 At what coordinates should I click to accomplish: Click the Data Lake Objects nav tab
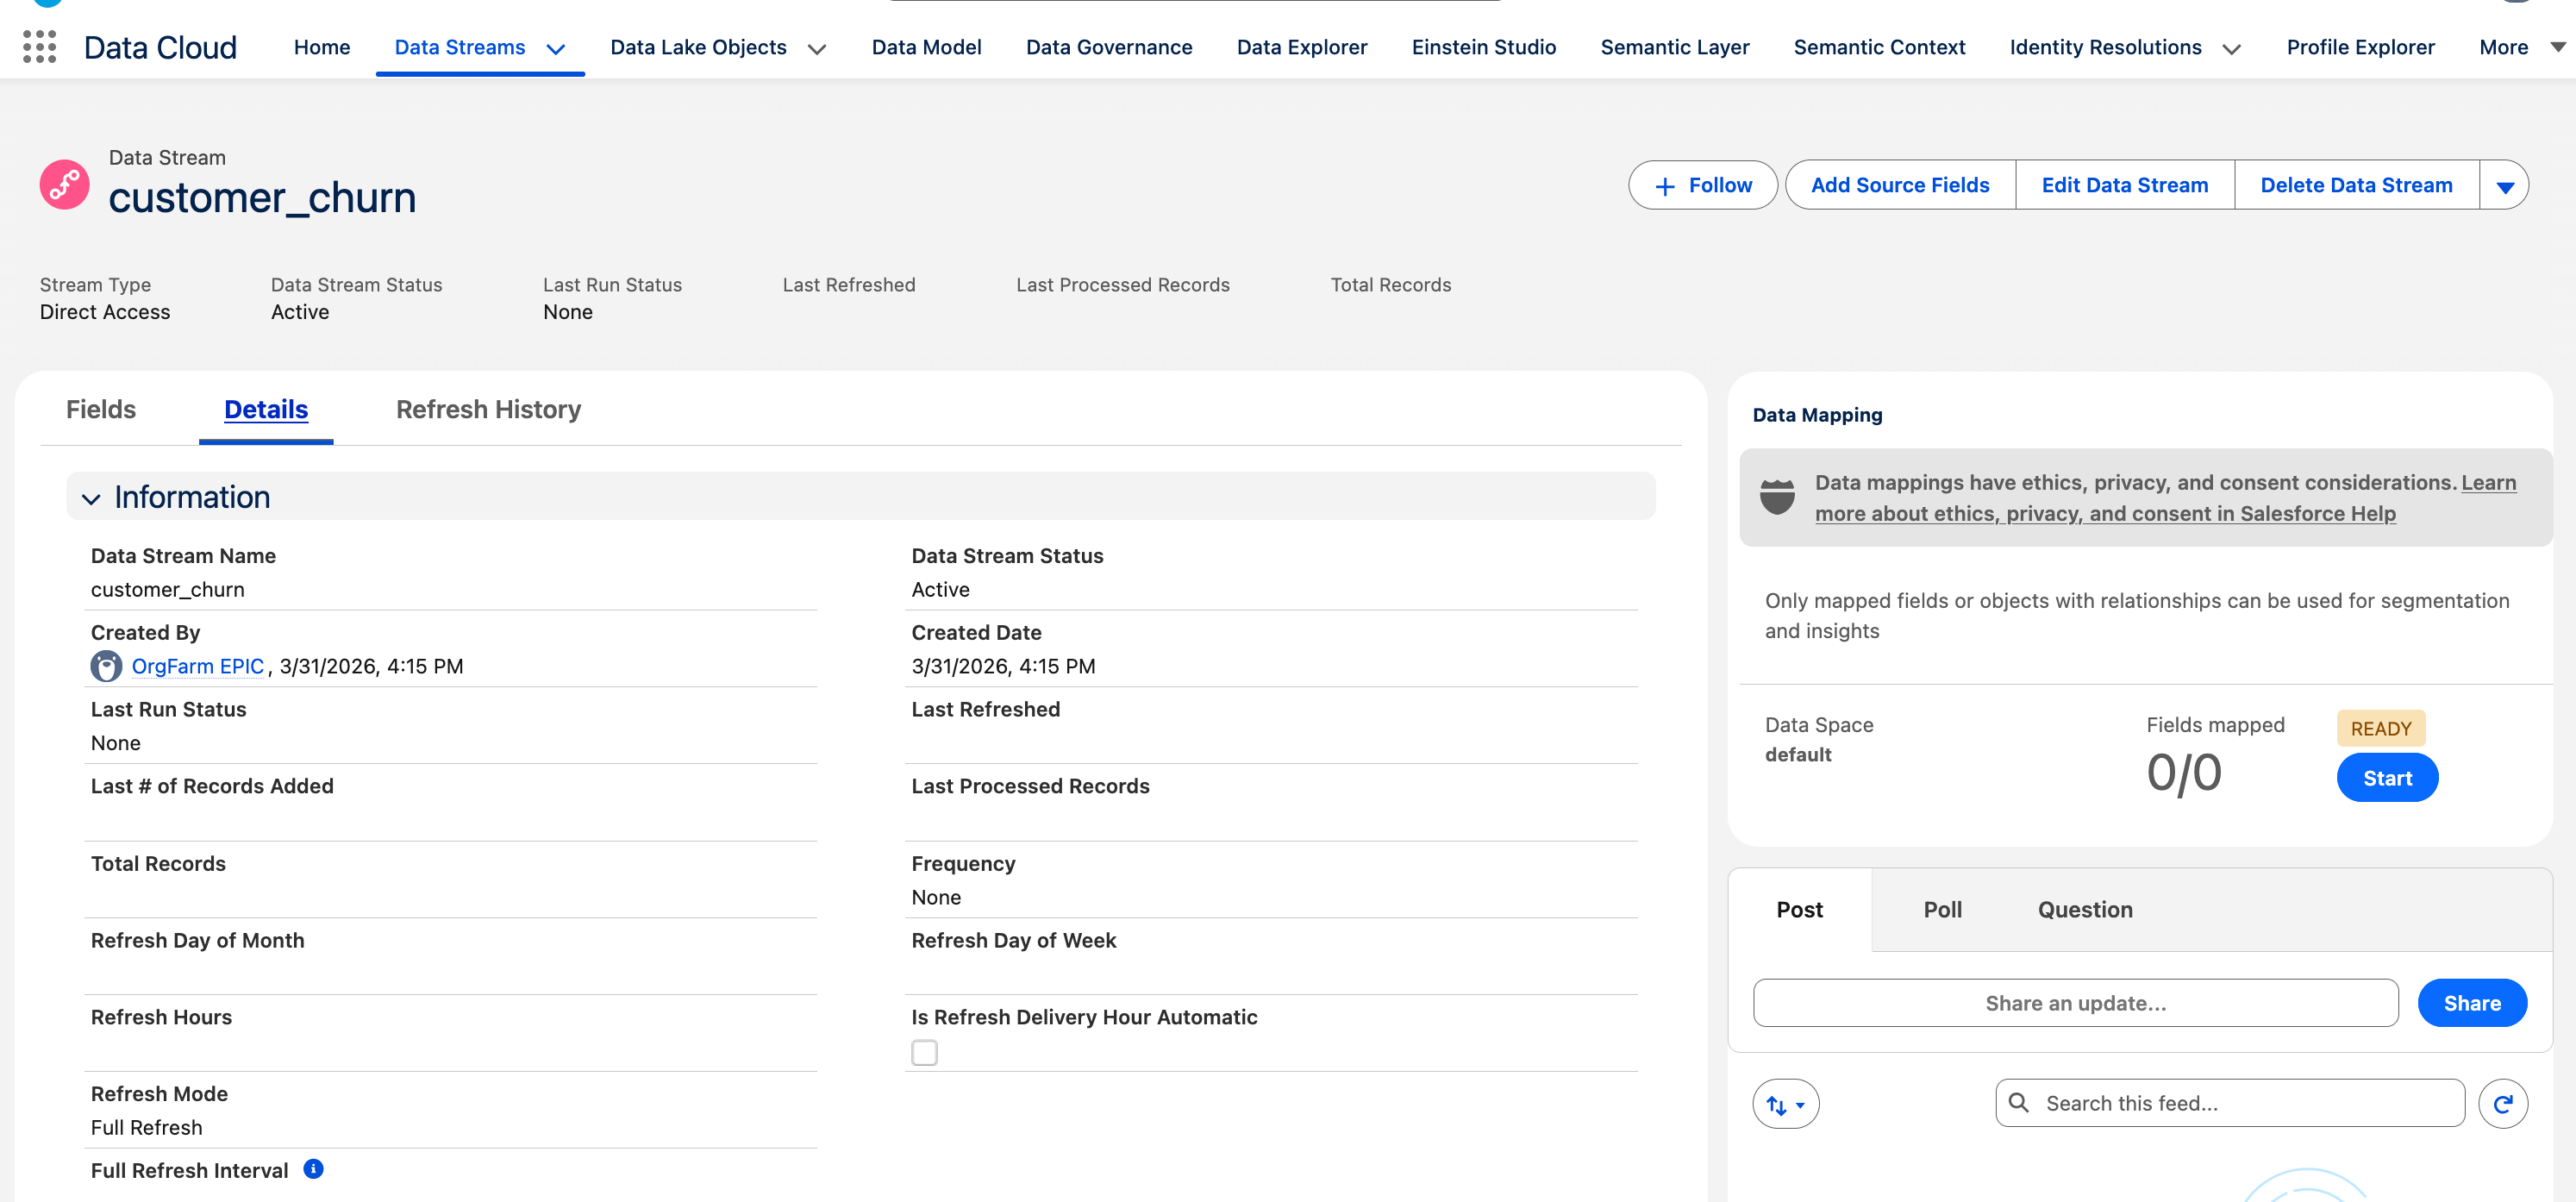(698, 47)
